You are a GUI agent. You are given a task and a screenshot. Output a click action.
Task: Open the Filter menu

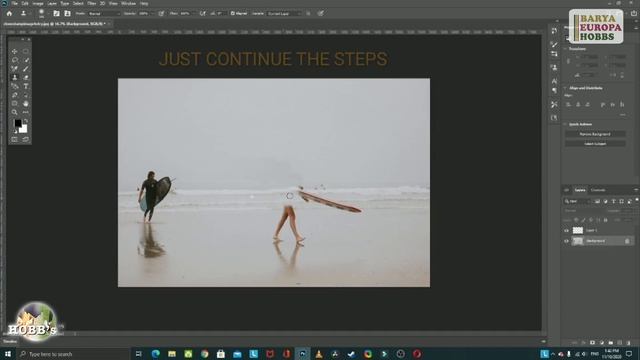91,3
